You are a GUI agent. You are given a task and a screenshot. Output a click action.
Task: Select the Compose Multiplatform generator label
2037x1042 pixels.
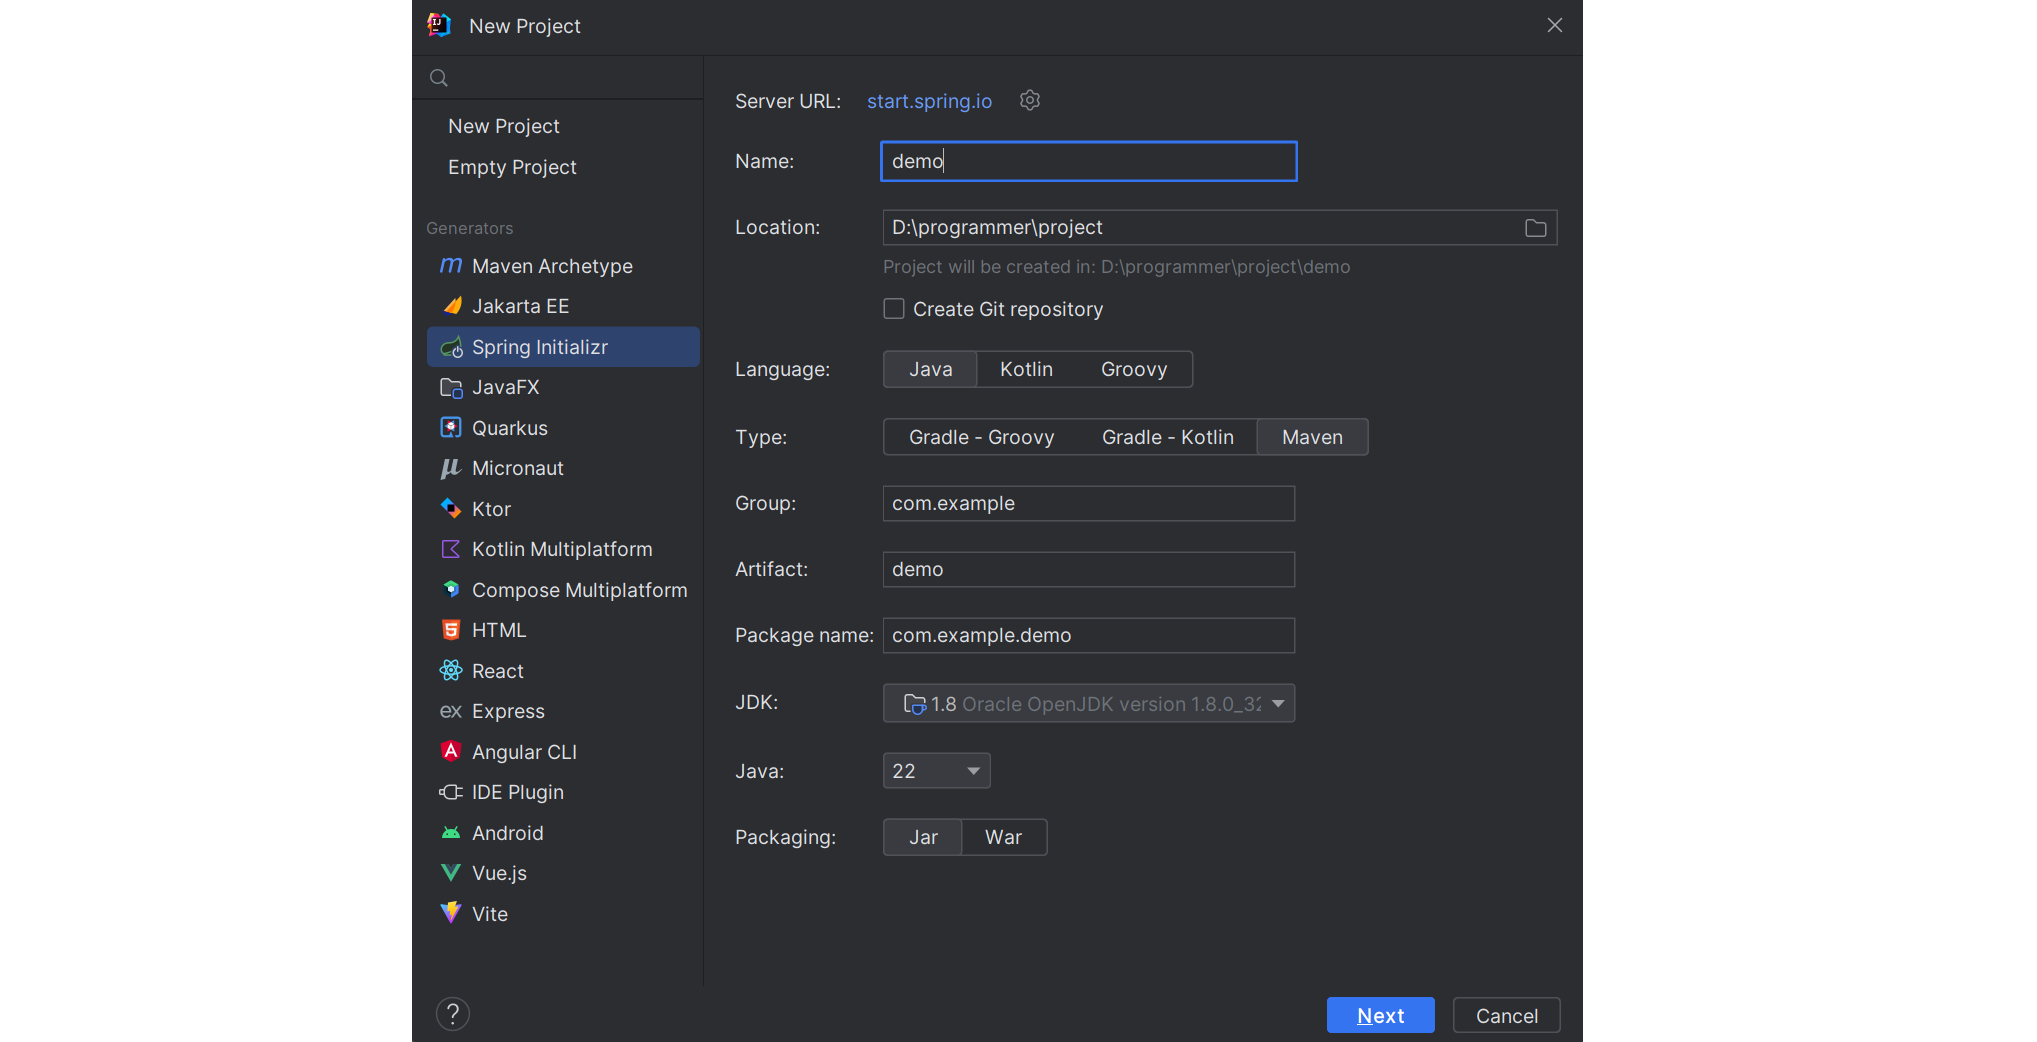pyautogui.click(x=579, y=590)
